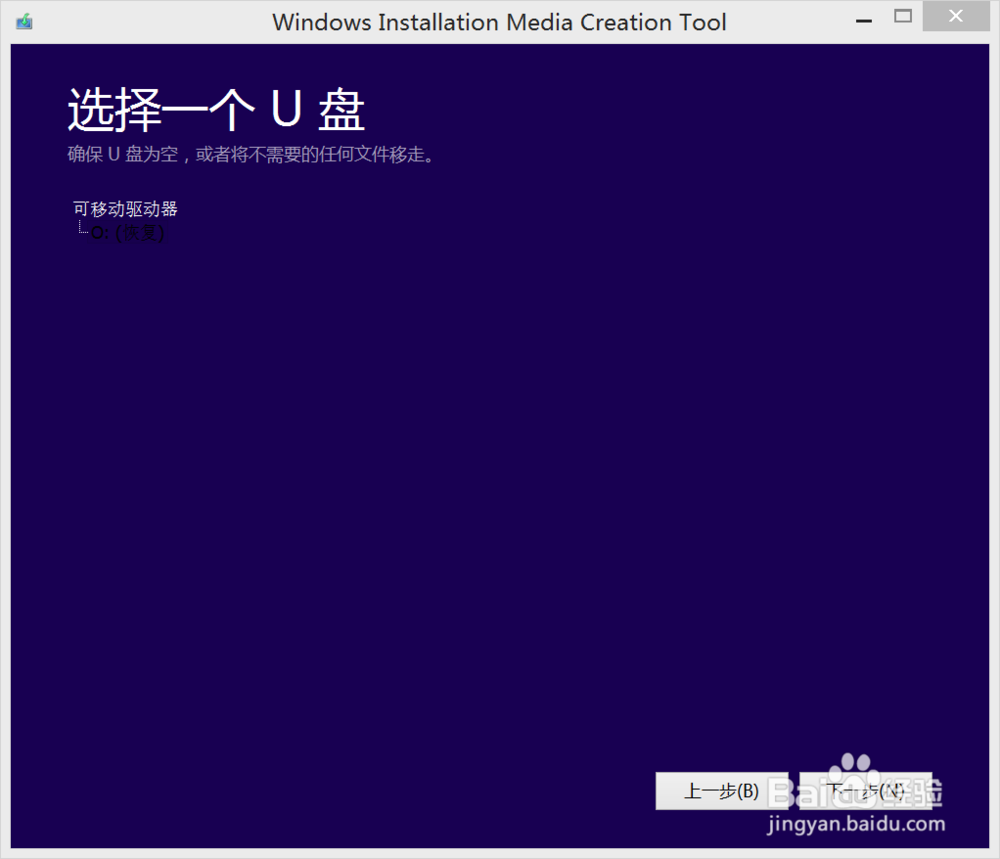Image resolution: width=1000 pixels, height=859 pixels.
Task: Continue with 下一步(N) button
Action: [865, 791]
